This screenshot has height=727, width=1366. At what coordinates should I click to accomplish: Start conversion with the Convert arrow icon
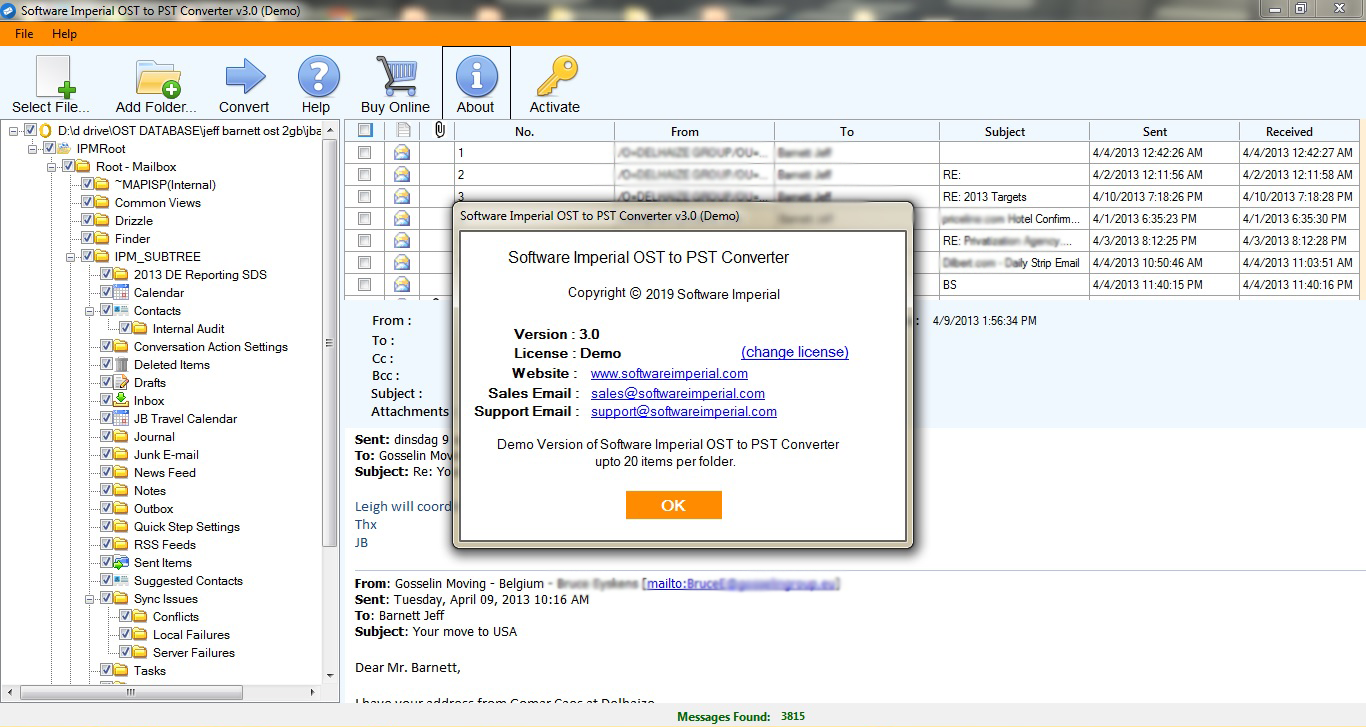[x=244, y=77]
